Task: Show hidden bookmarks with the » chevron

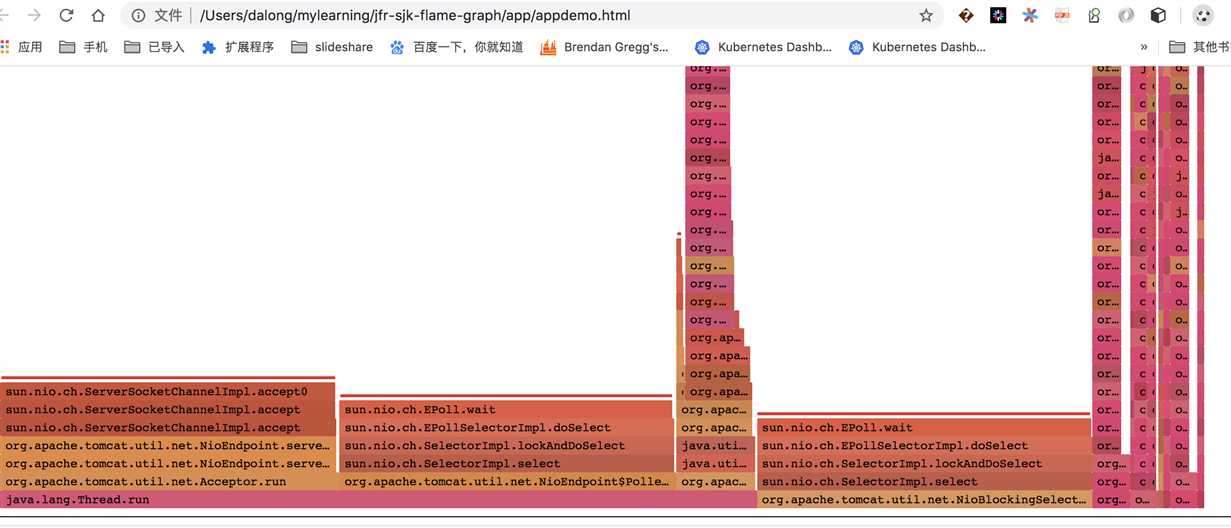Action: 1144,47
